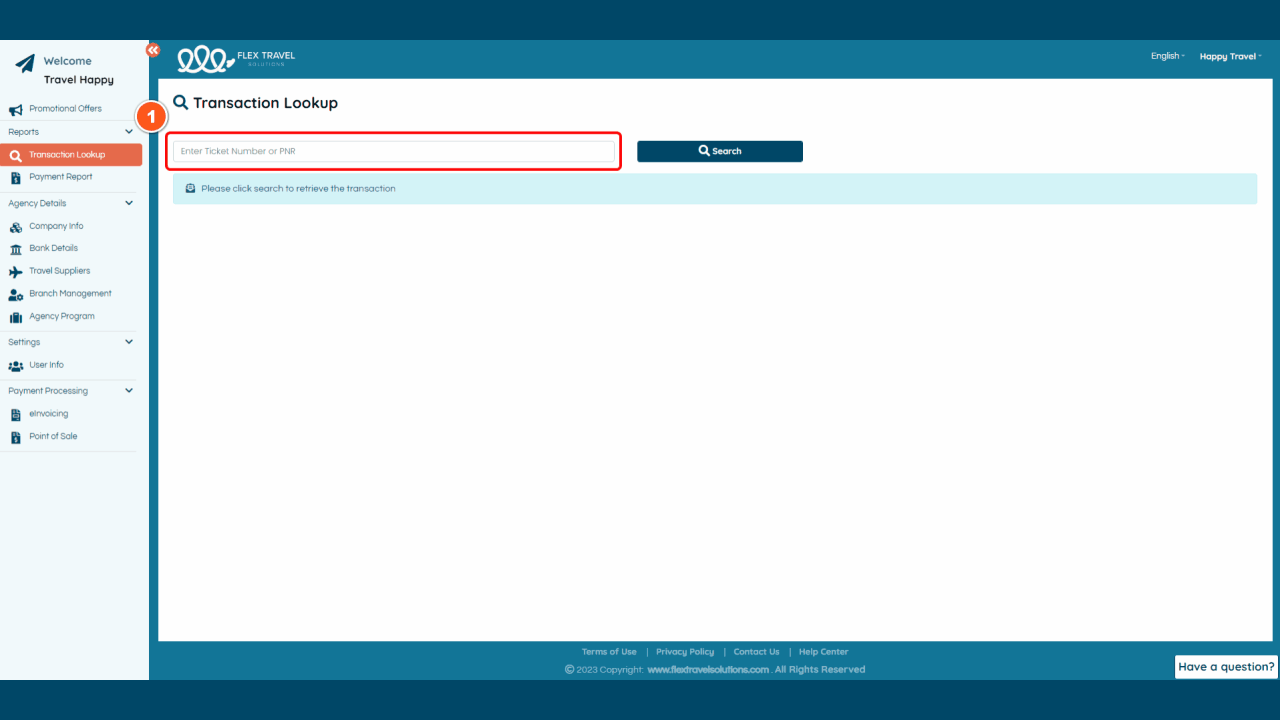Click the Agency Program suitcase icon
The image size is (1280, 720).
click(16, 317)
